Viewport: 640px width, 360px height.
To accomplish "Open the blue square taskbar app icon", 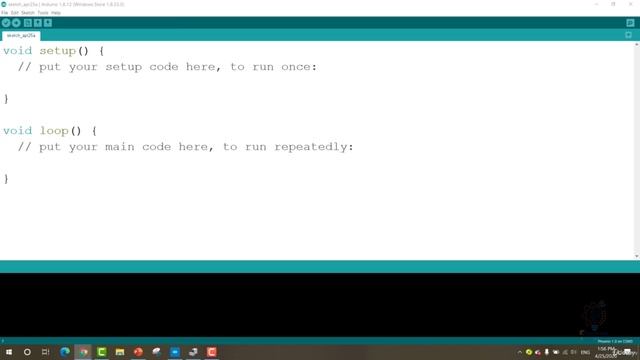I will [175, 352].
